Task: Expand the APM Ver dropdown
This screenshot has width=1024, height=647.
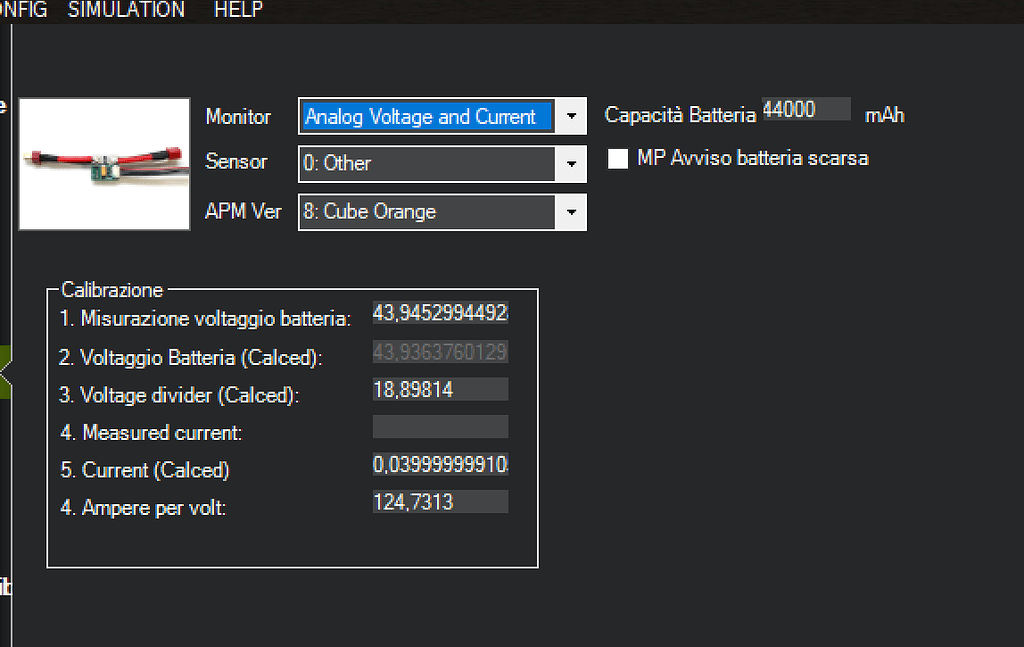Action: pos(571,212)
